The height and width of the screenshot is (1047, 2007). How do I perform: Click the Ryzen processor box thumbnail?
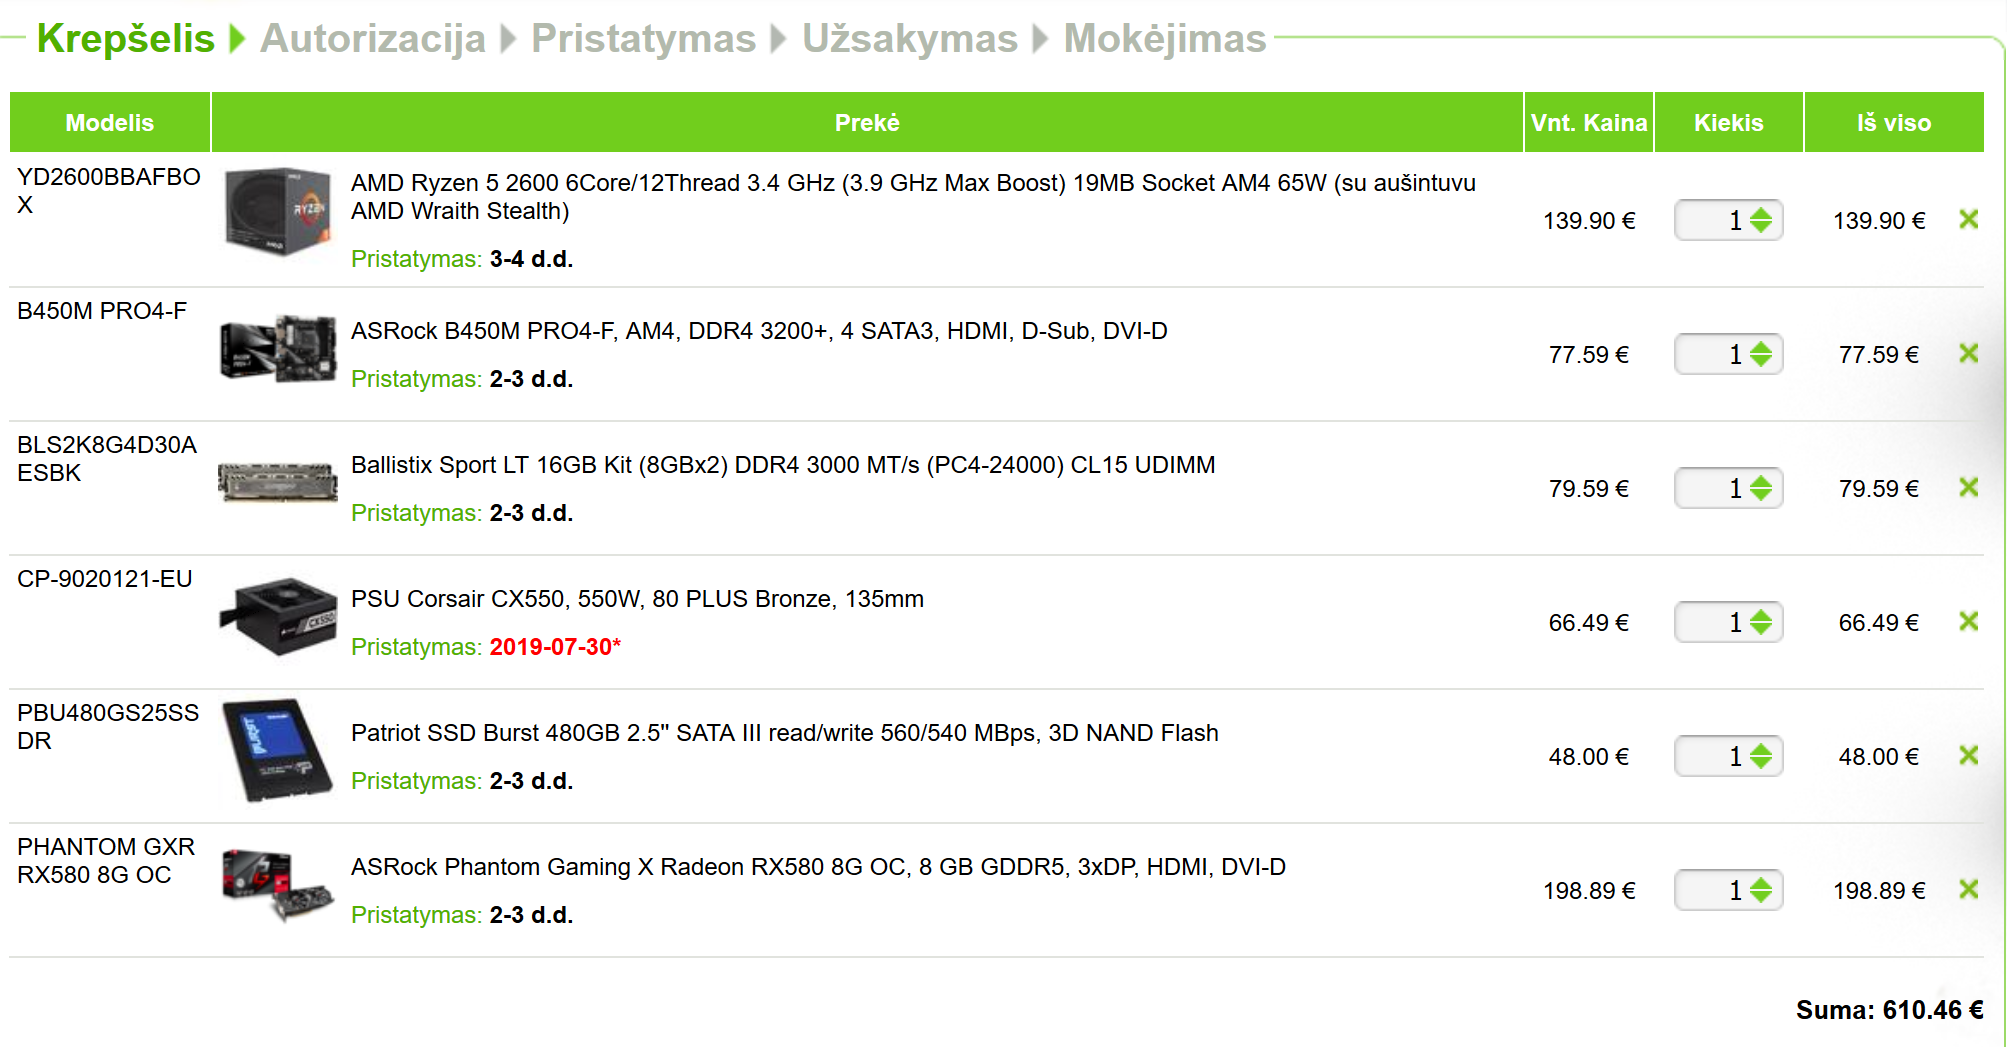pos(278,211)
